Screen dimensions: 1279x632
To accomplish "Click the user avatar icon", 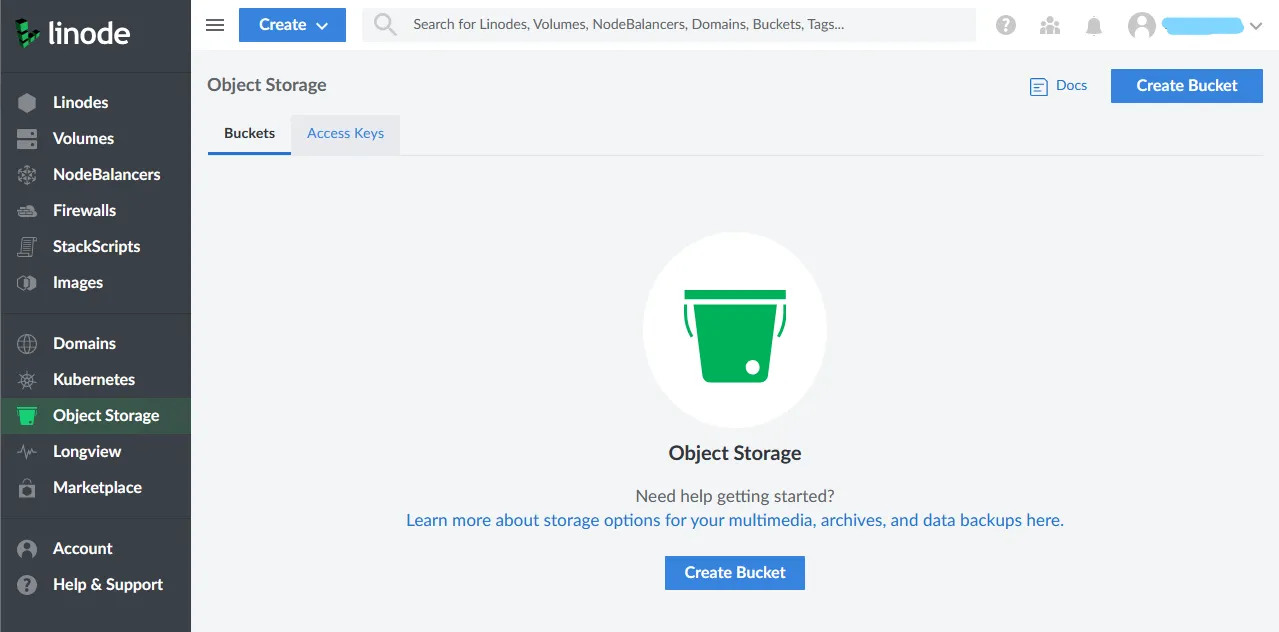I will (1142, 26).
